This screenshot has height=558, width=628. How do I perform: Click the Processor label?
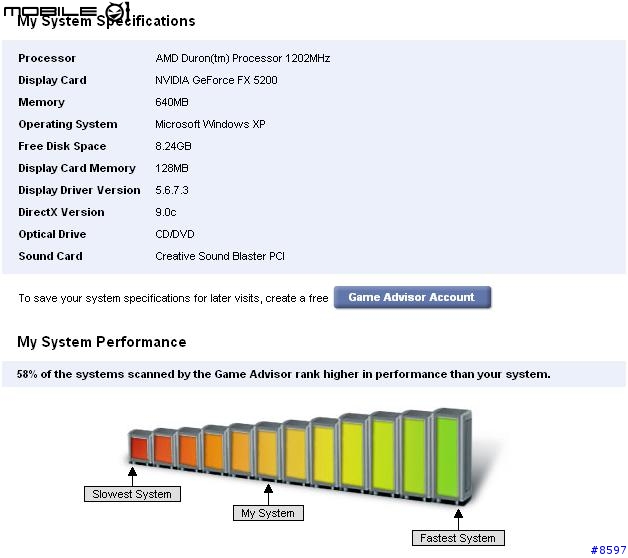pyautogui.click(x=47, y=58)
